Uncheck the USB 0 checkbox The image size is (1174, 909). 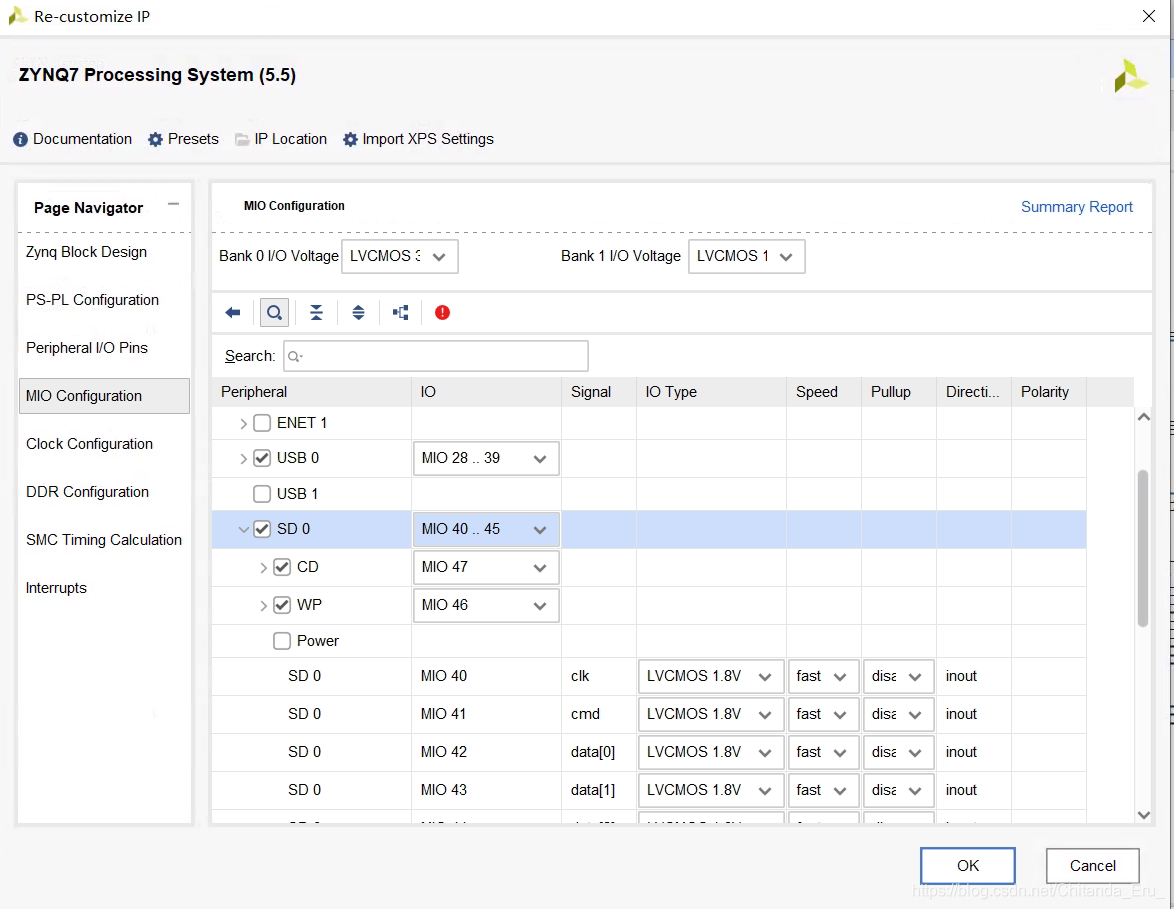click(x=262, y=457)
